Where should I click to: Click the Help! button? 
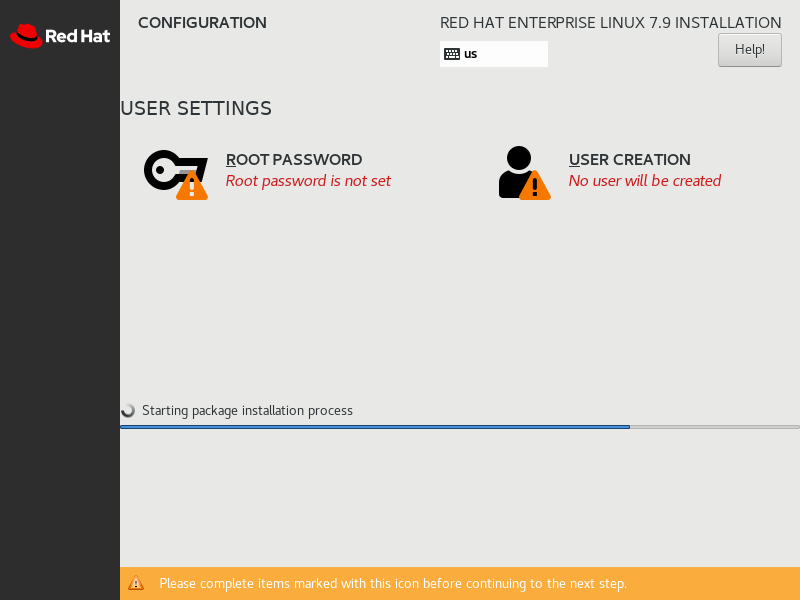(749, 49)
